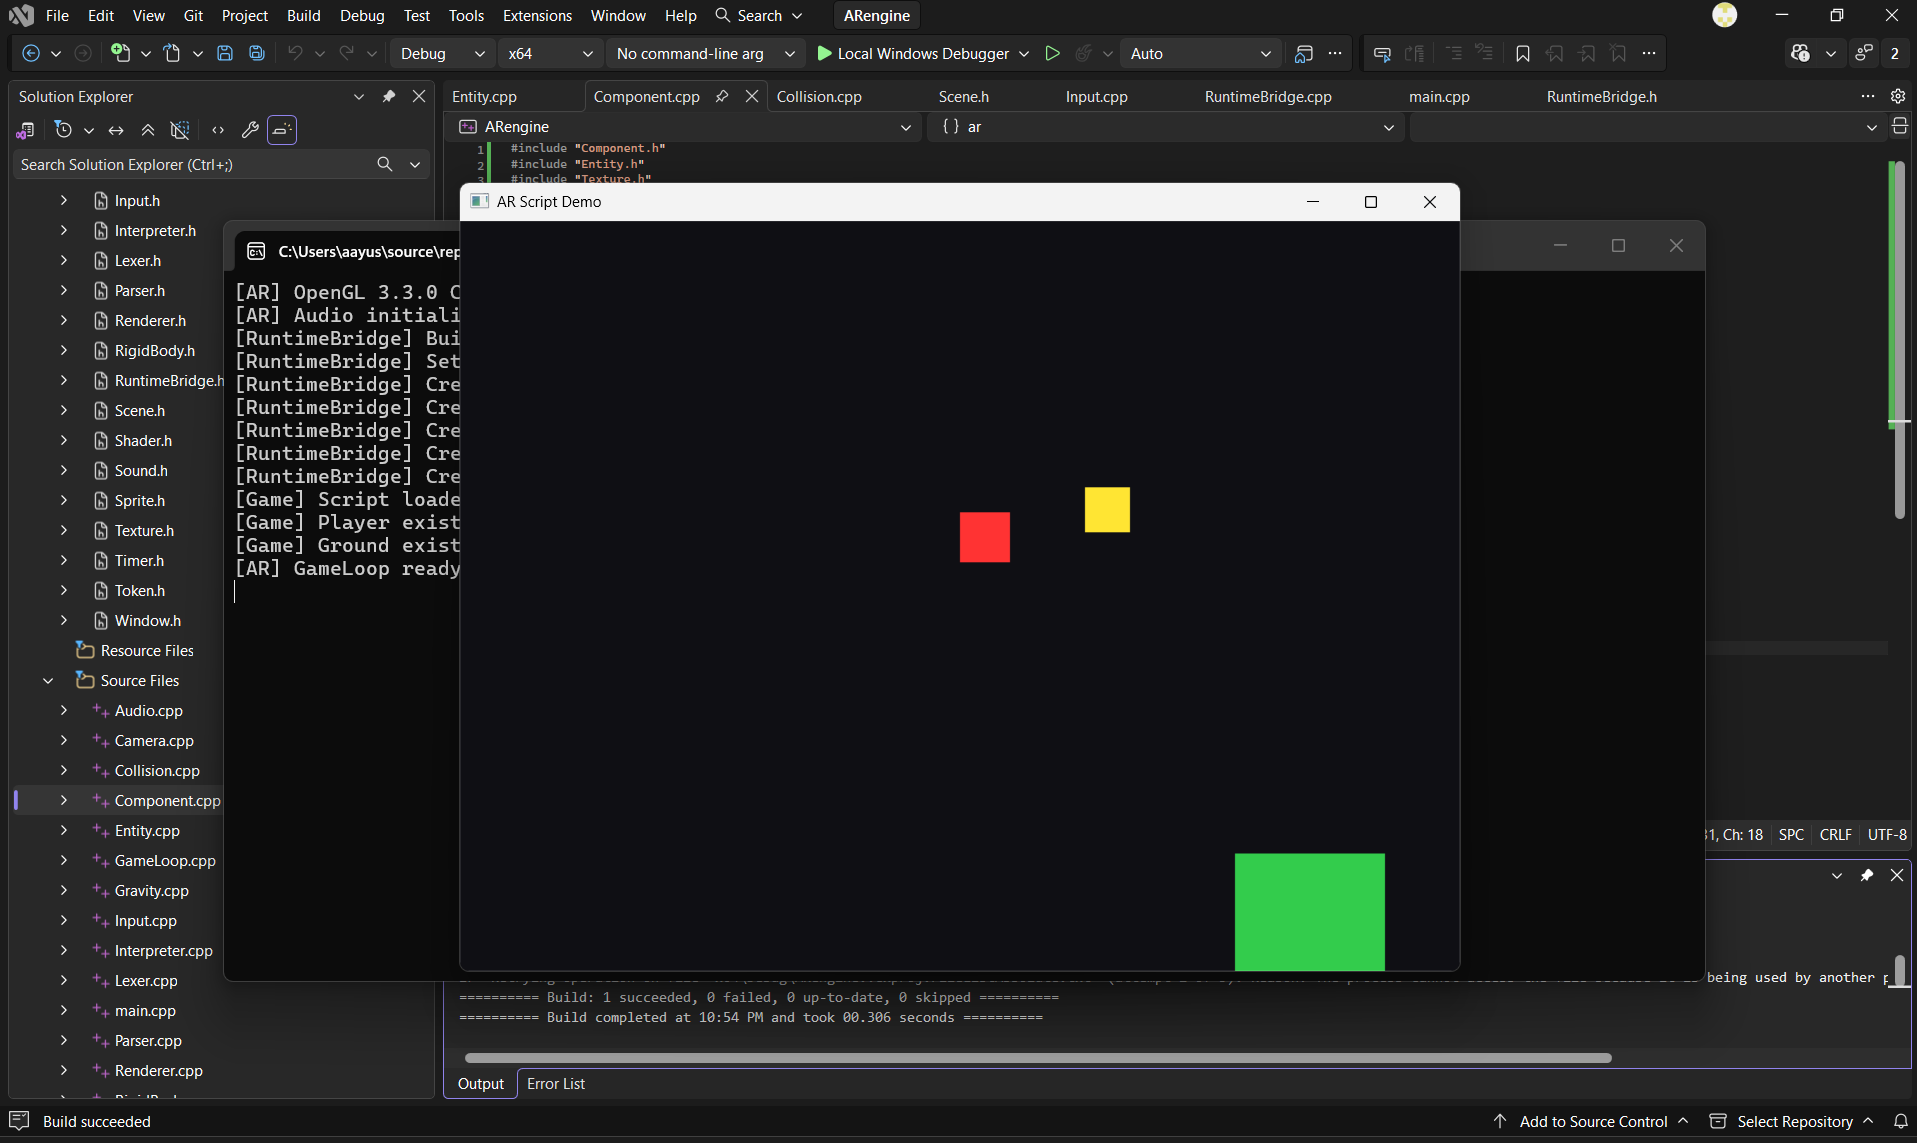Viewport: 1917px width, 1143px height.
Task: Open Properties wrench icon in Solution Explorer
Action: coord(250,130)
